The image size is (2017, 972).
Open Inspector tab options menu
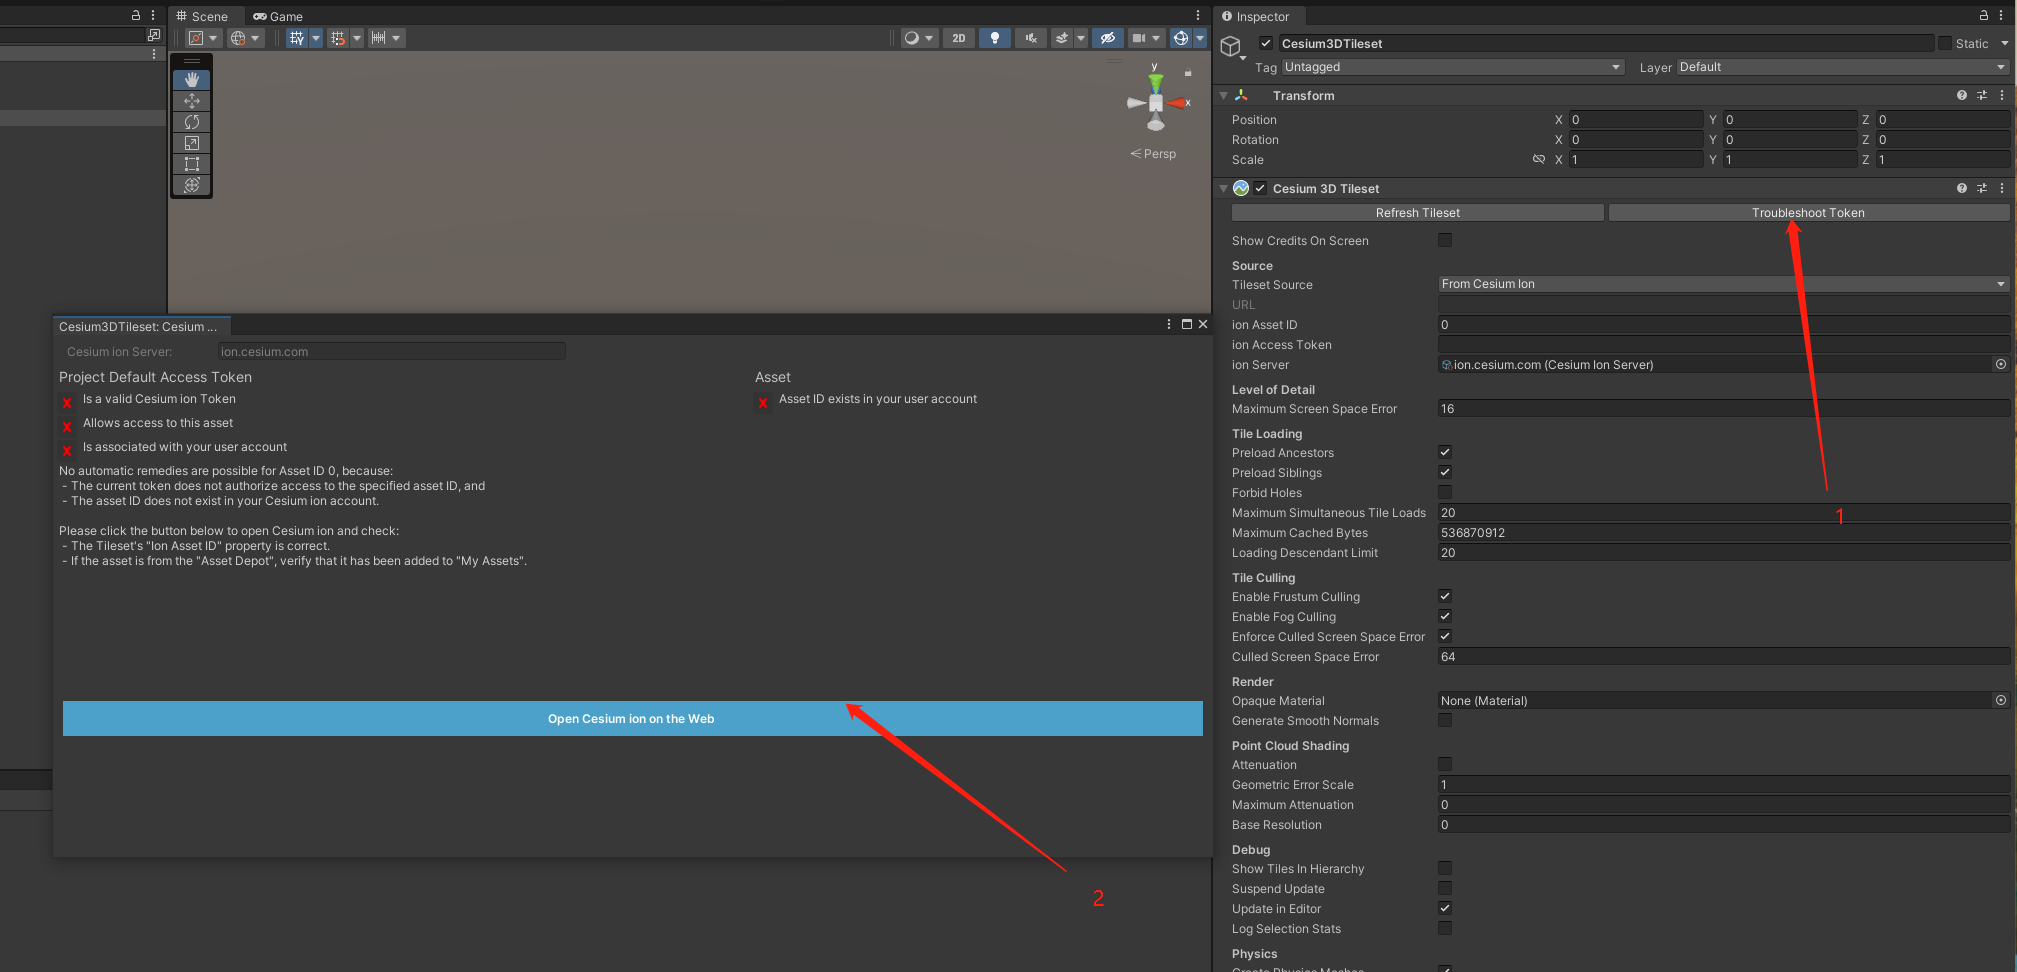[x=2002, y=15]
